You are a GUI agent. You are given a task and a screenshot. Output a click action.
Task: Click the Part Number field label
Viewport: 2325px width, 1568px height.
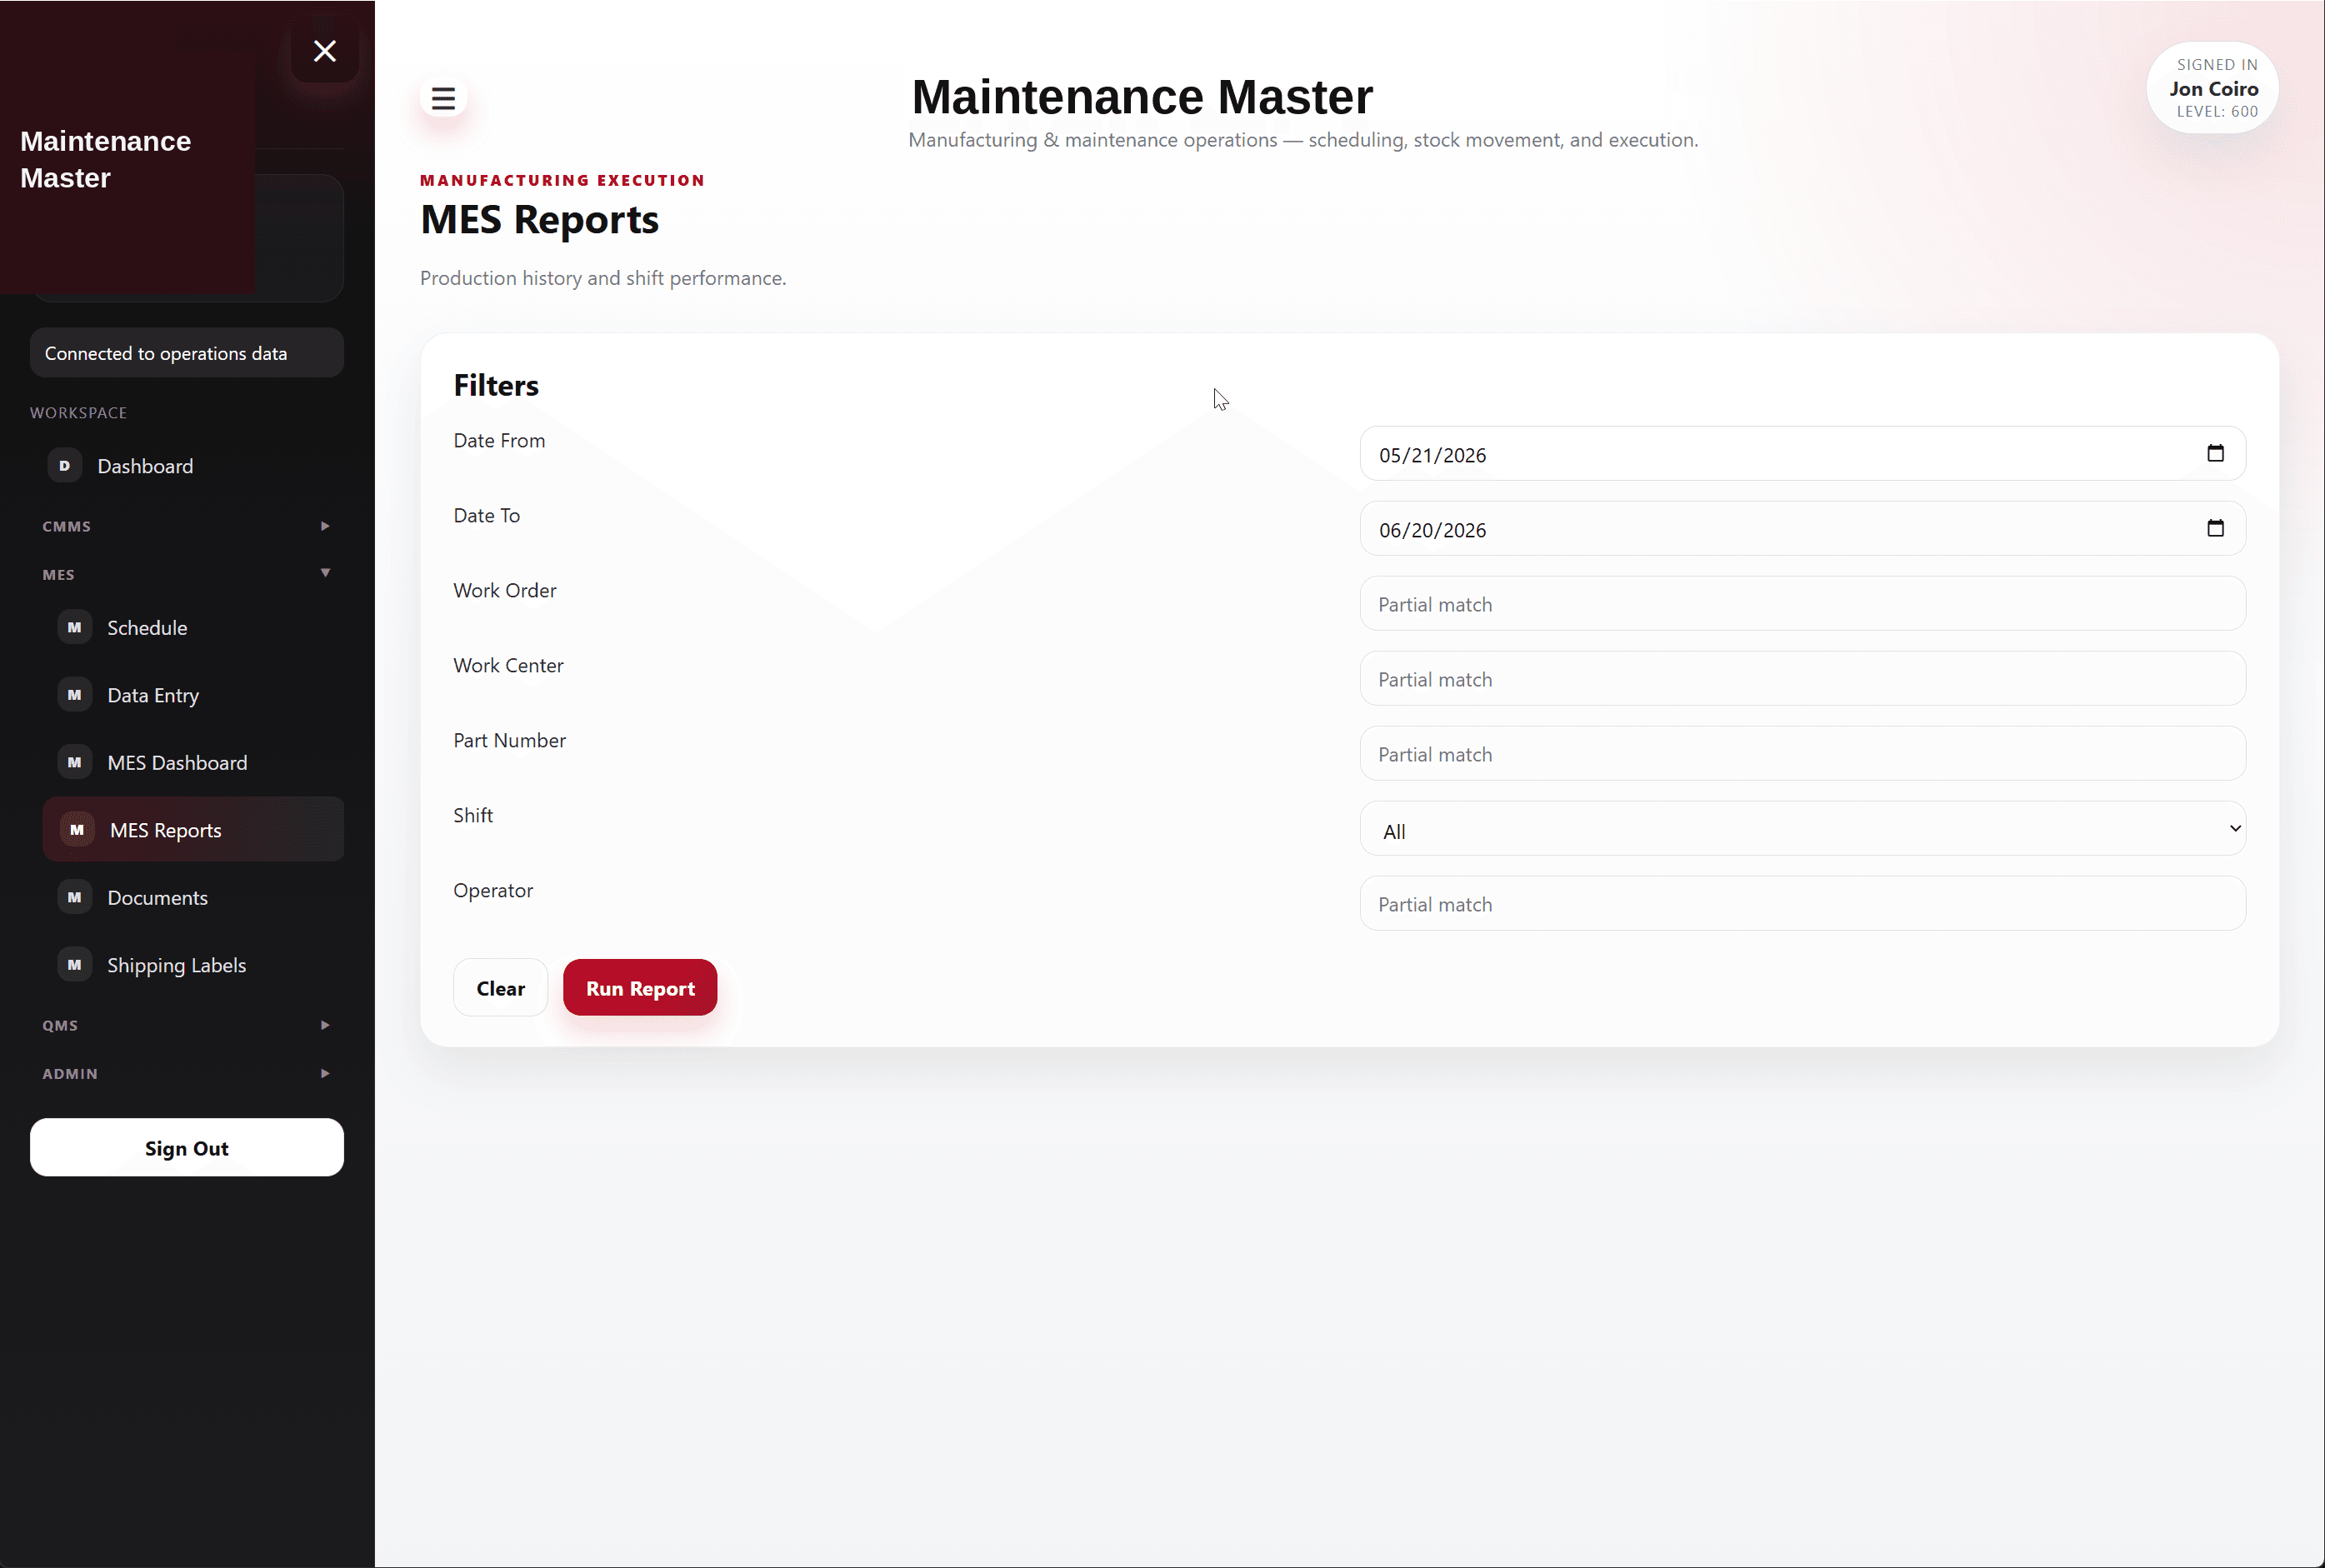[x=509, y=740]
